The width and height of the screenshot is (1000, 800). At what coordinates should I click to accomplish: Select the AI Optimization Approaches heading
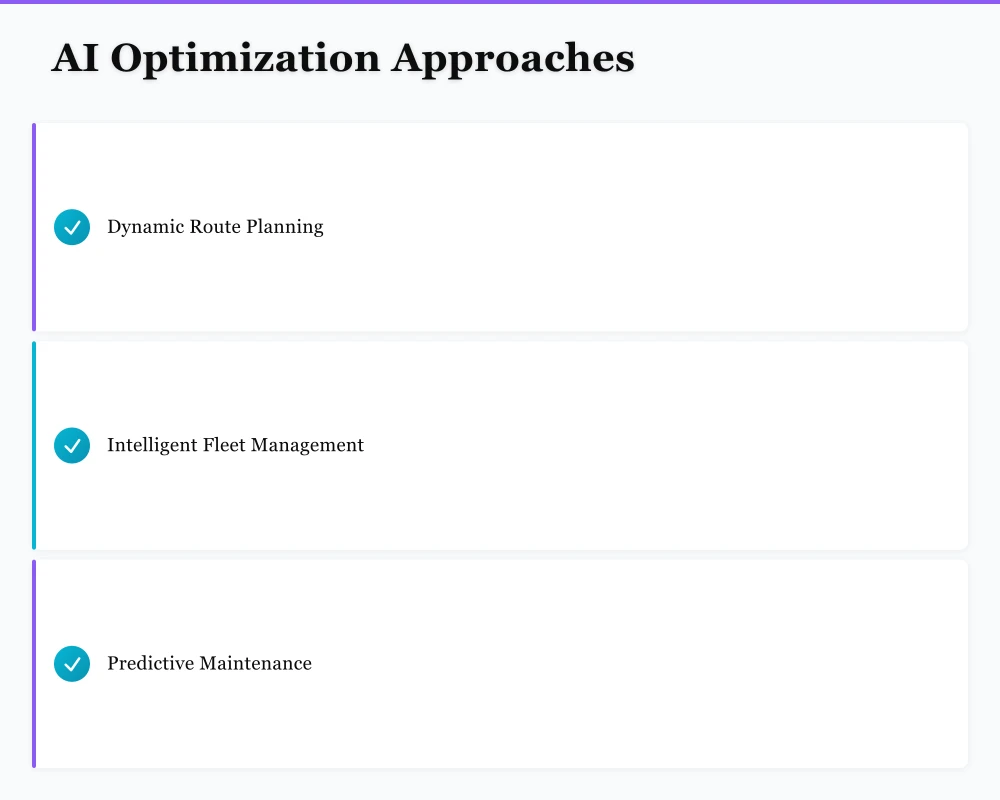click(343, 58)
